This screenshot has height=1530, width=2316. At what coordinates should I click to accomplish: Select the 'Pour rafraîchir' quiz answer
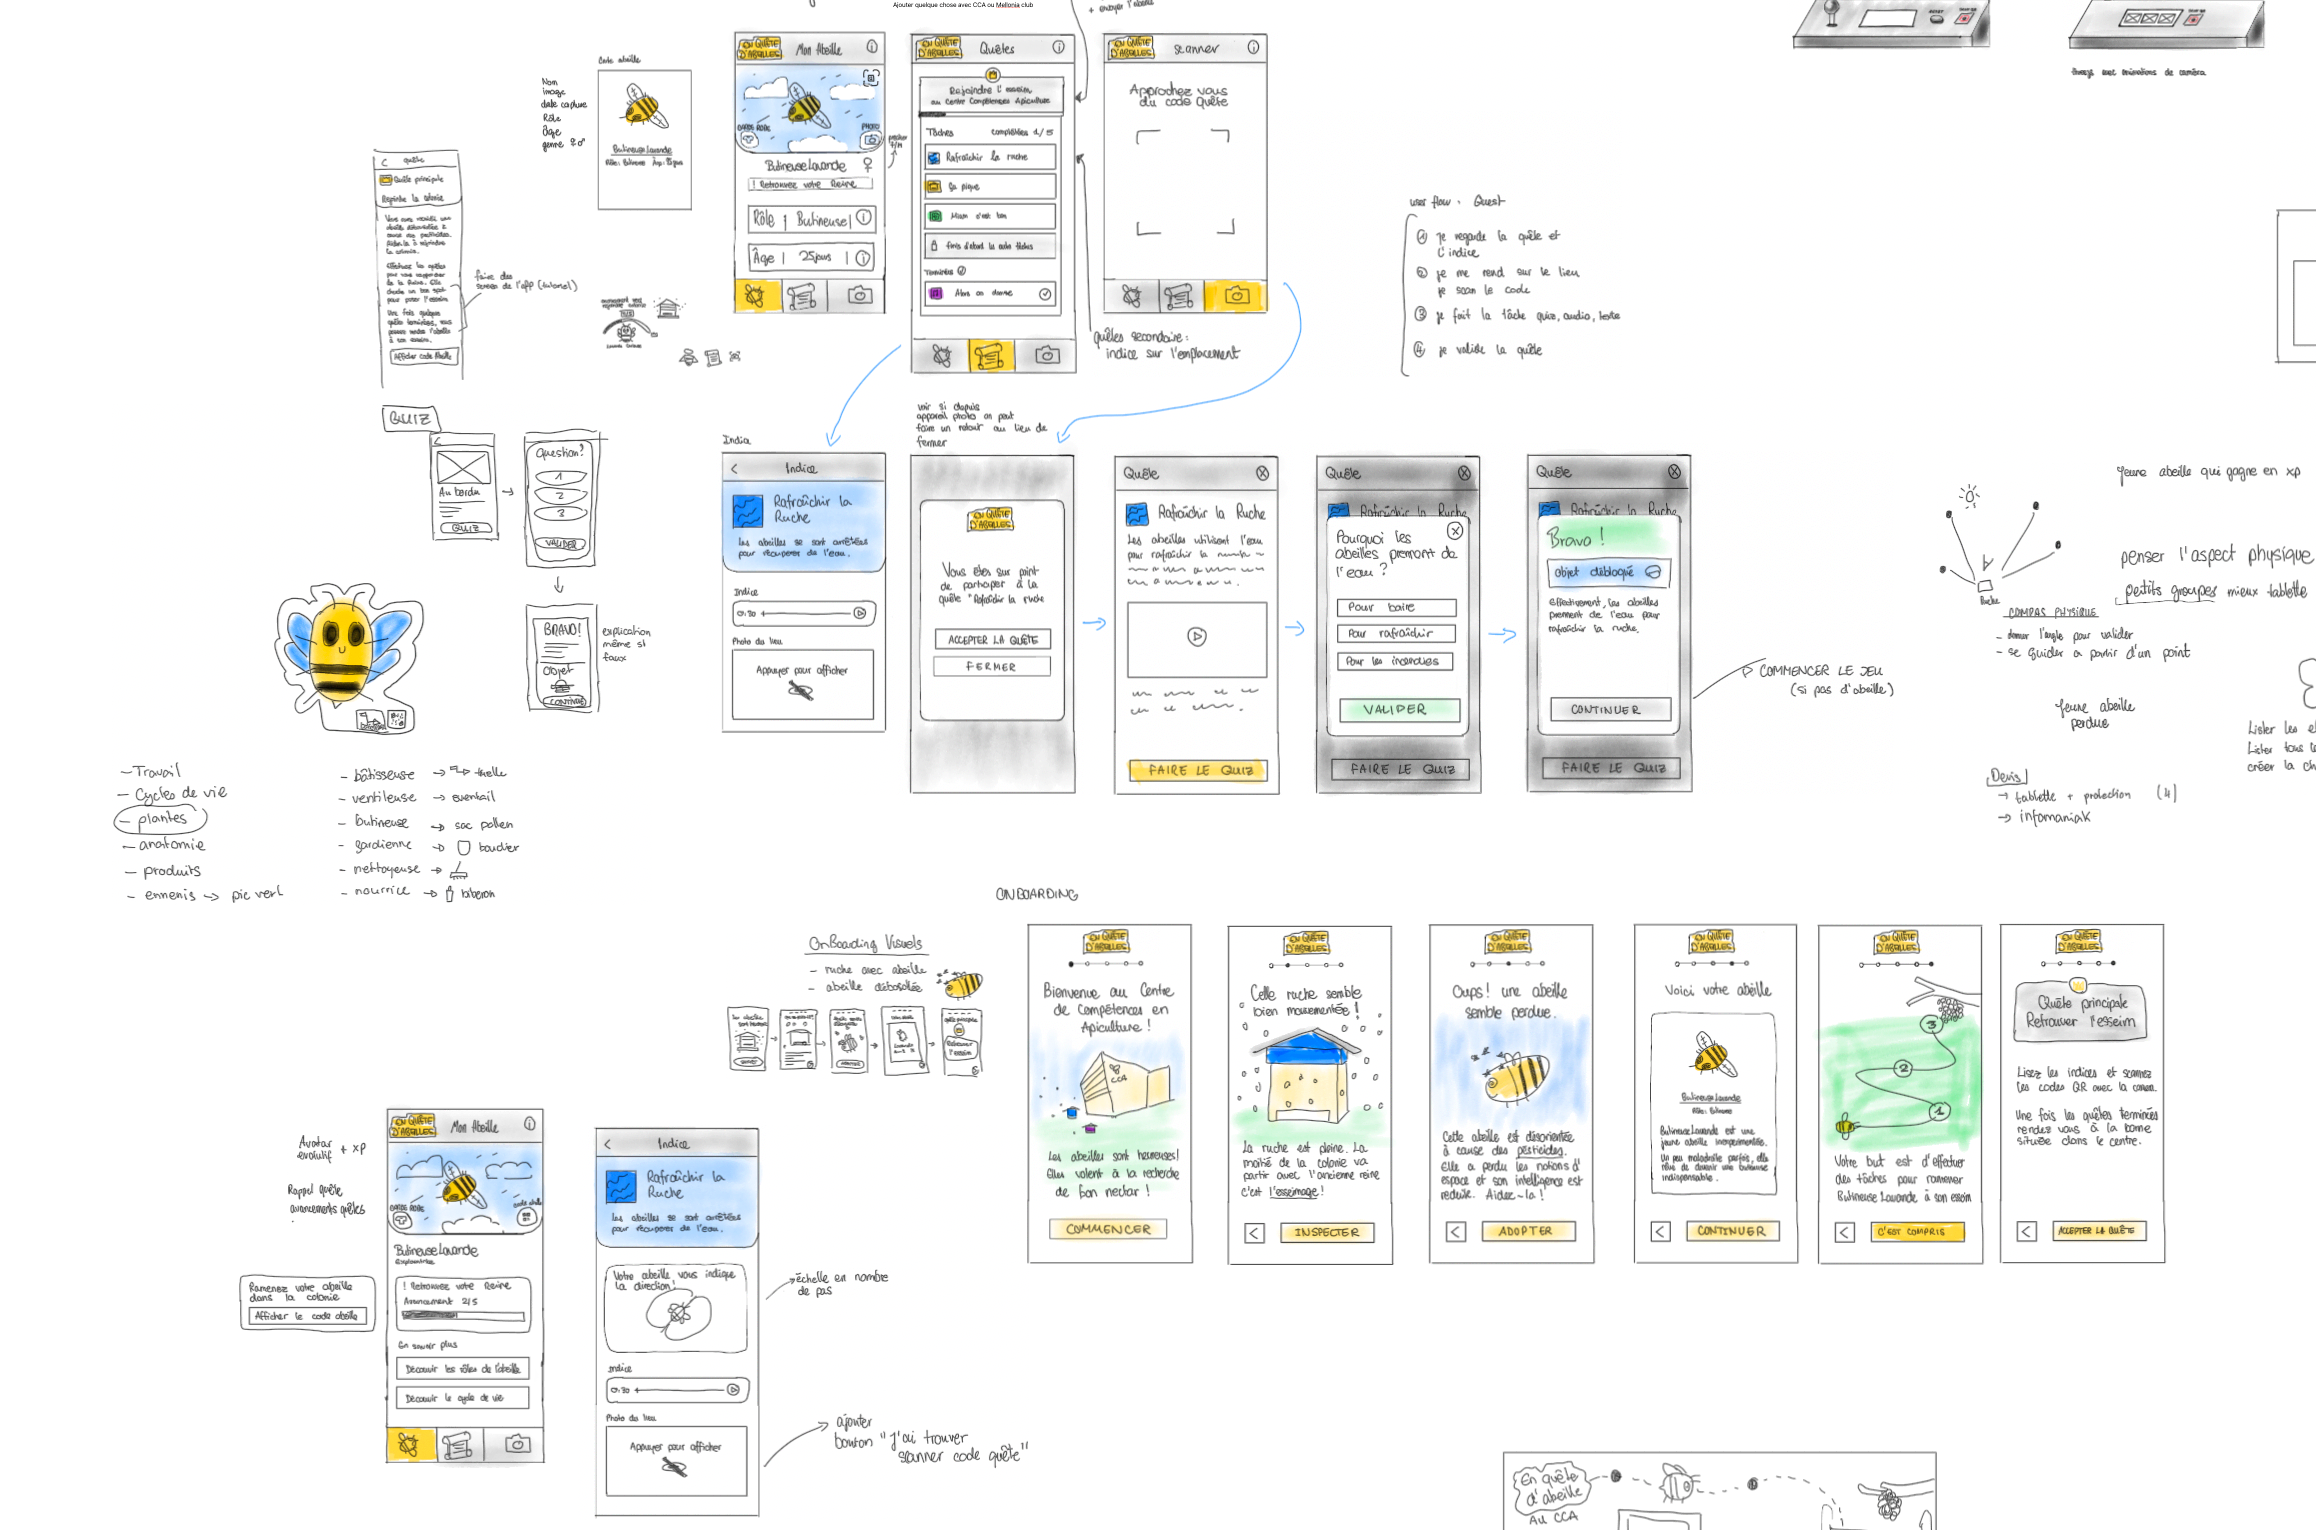[x=1396, y=633]
